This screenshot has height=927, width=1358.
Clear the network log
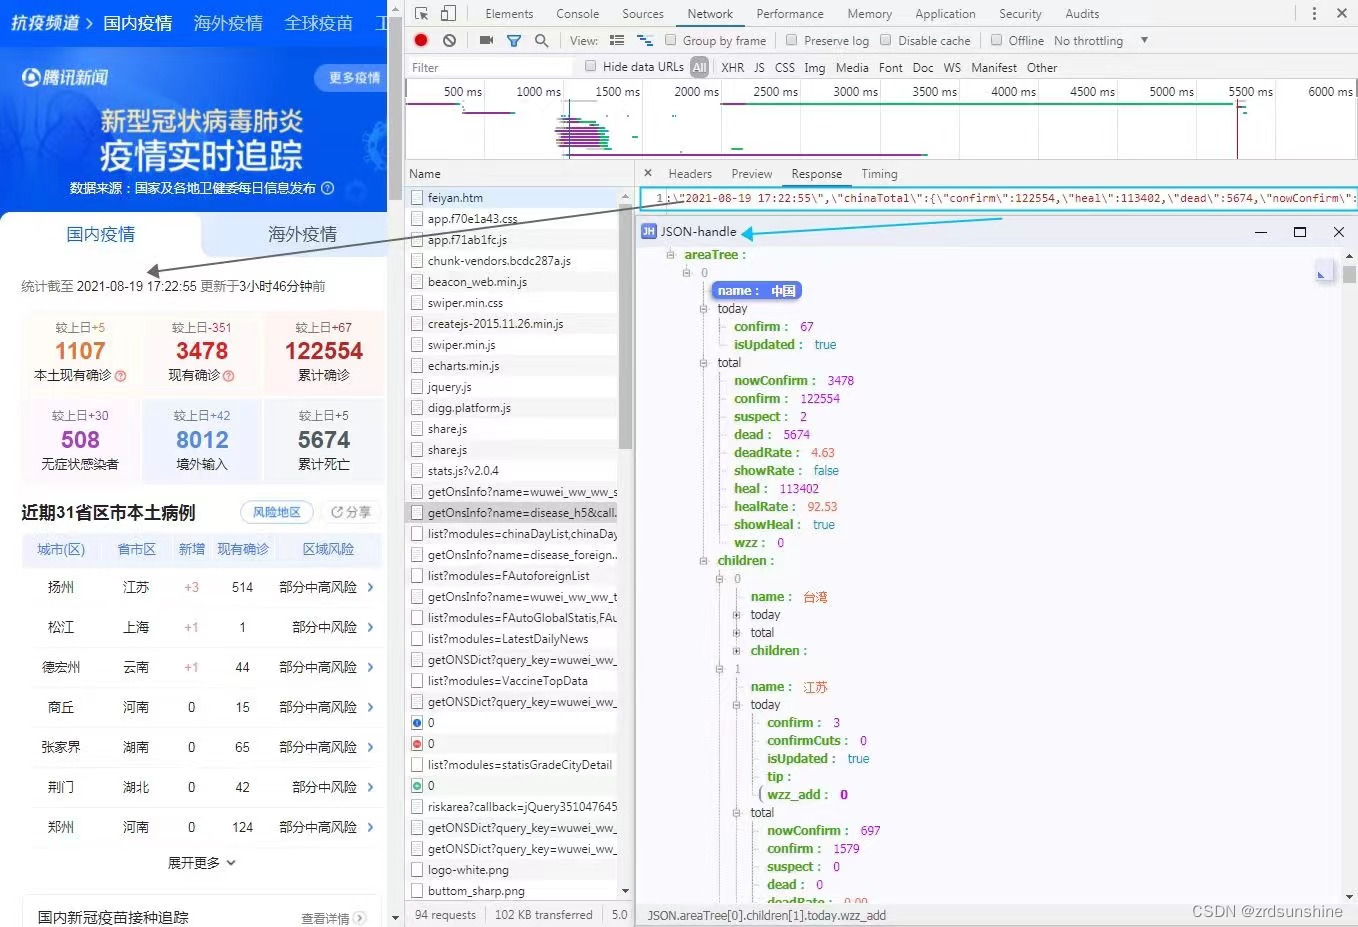point(449,40)
